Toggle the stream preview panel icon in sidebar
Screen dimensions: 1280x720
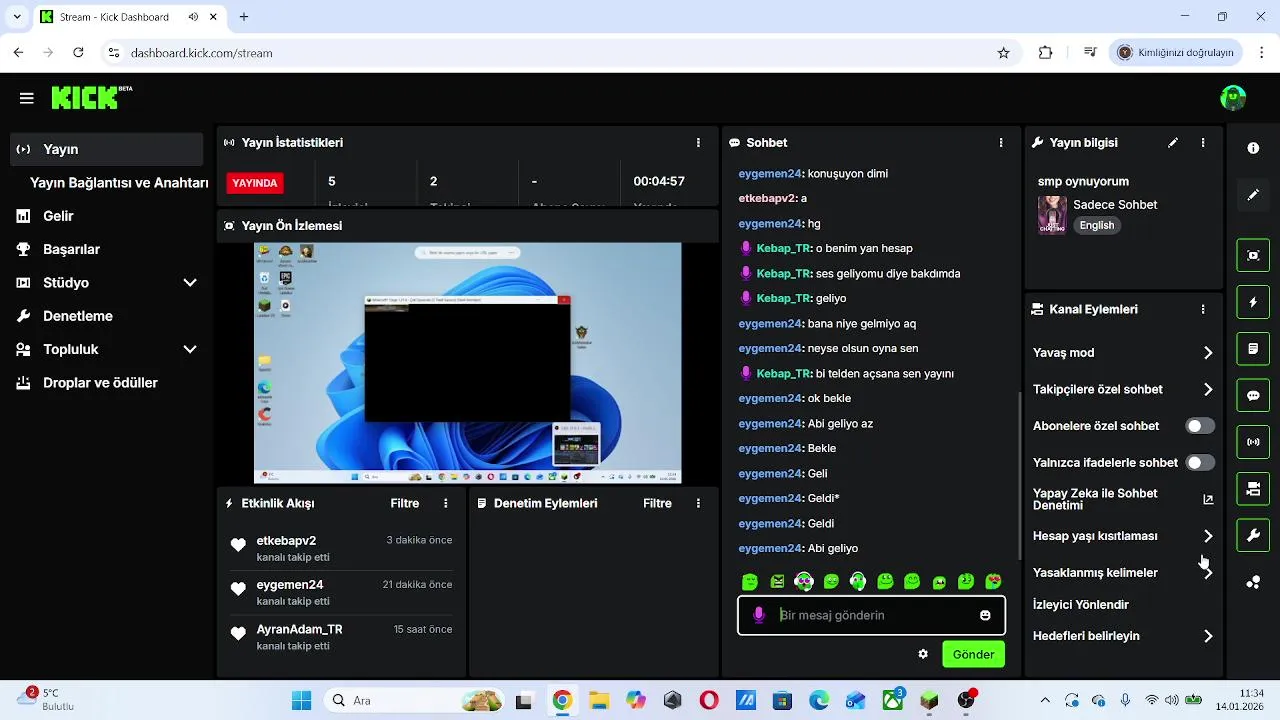click(x=1253, y=255)
